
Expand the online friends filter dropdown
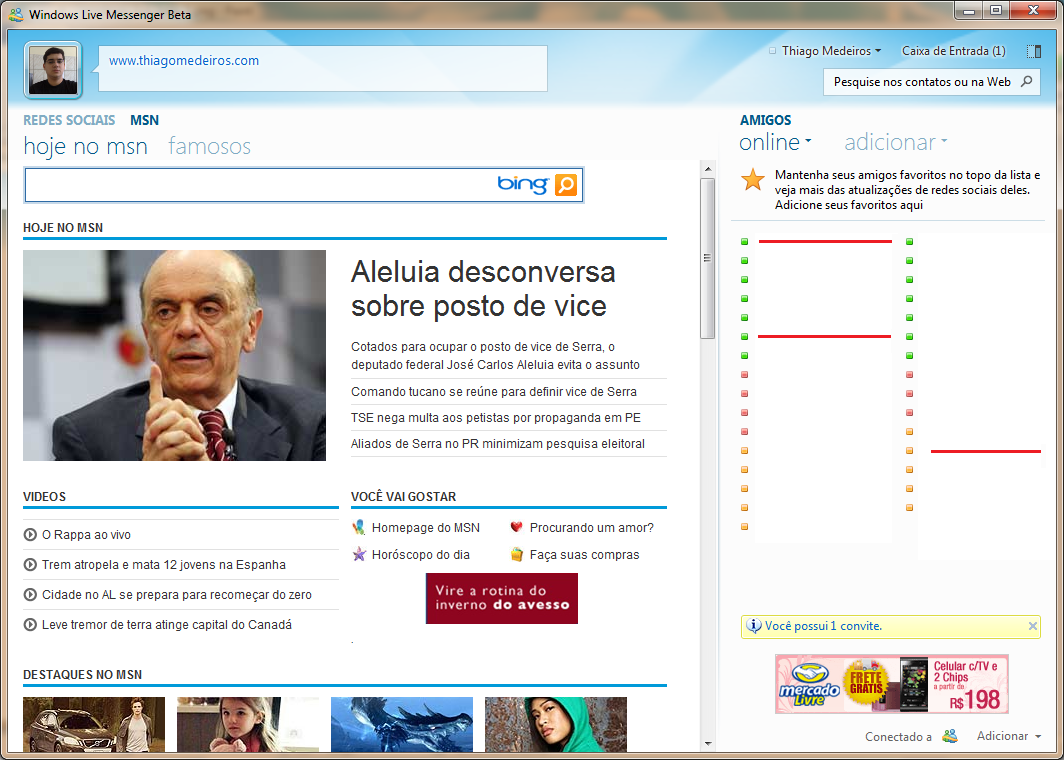(775, 142)
